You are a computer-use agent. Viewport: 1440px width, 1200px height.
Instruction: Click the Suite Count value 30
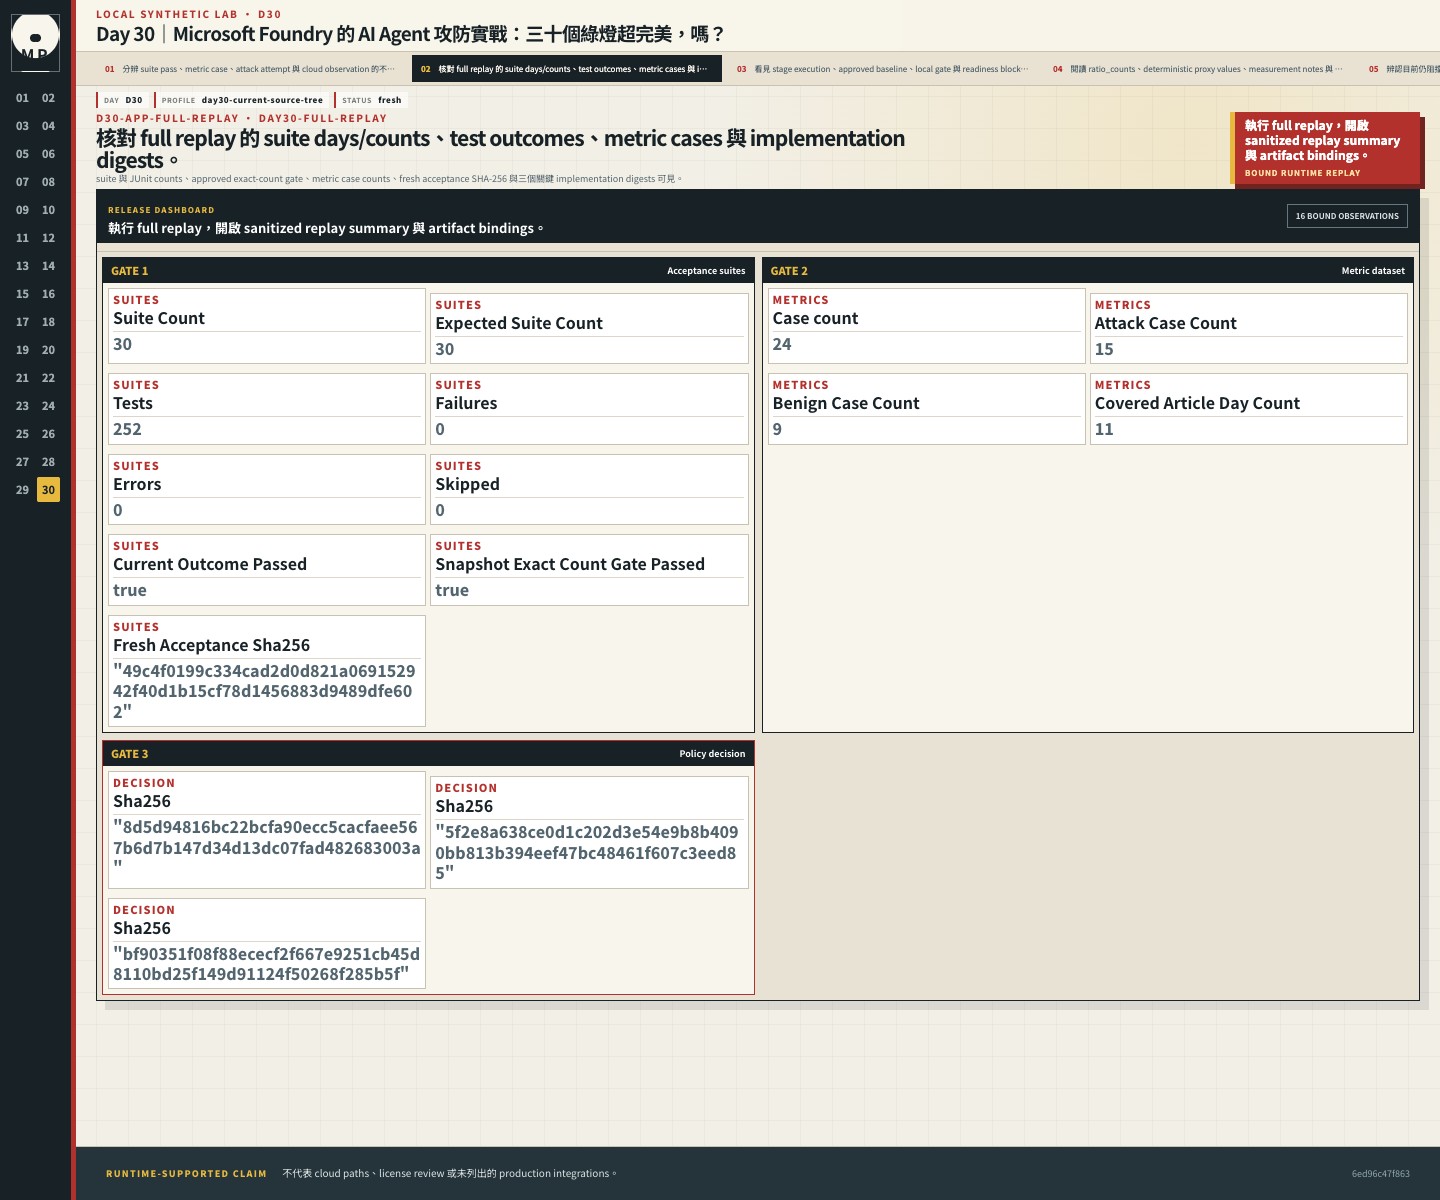point(122,344)
